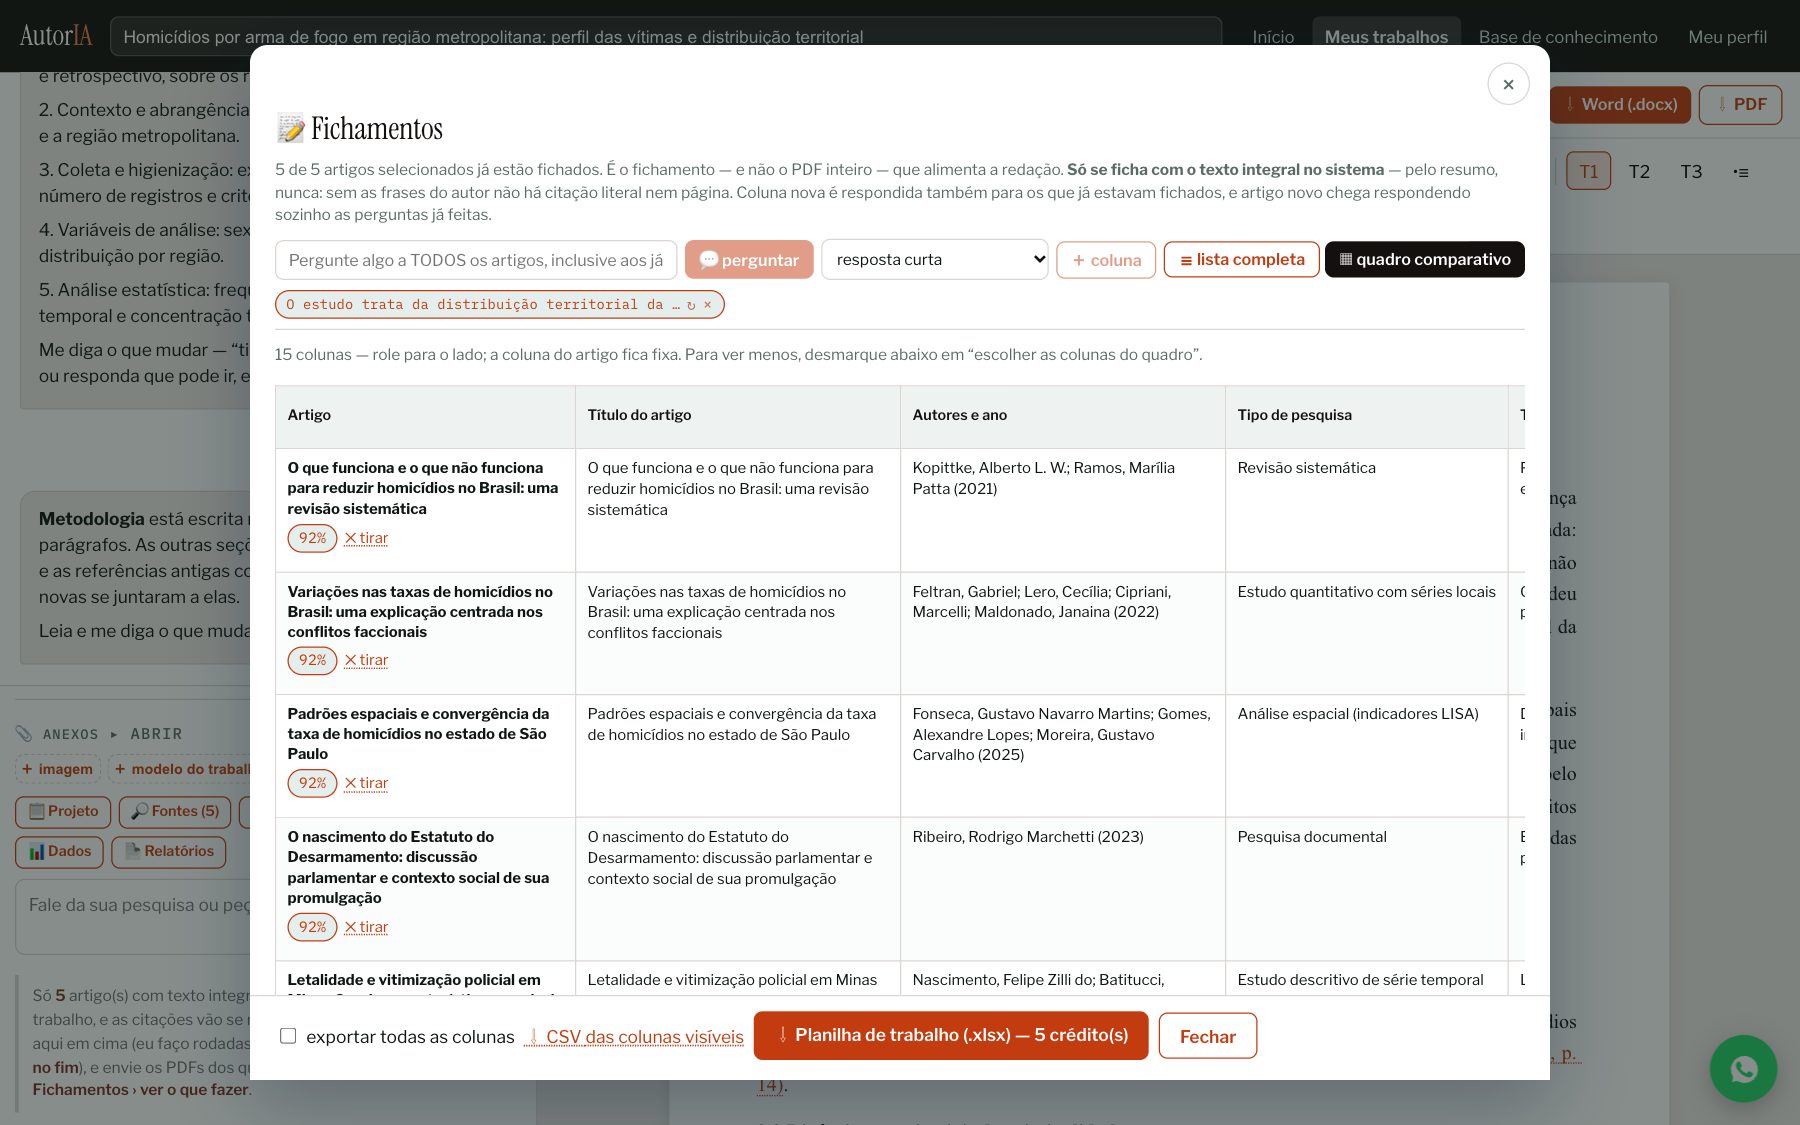
Task: Click the 'Revisão sistemática' cell
Action: click(1366, 510)
